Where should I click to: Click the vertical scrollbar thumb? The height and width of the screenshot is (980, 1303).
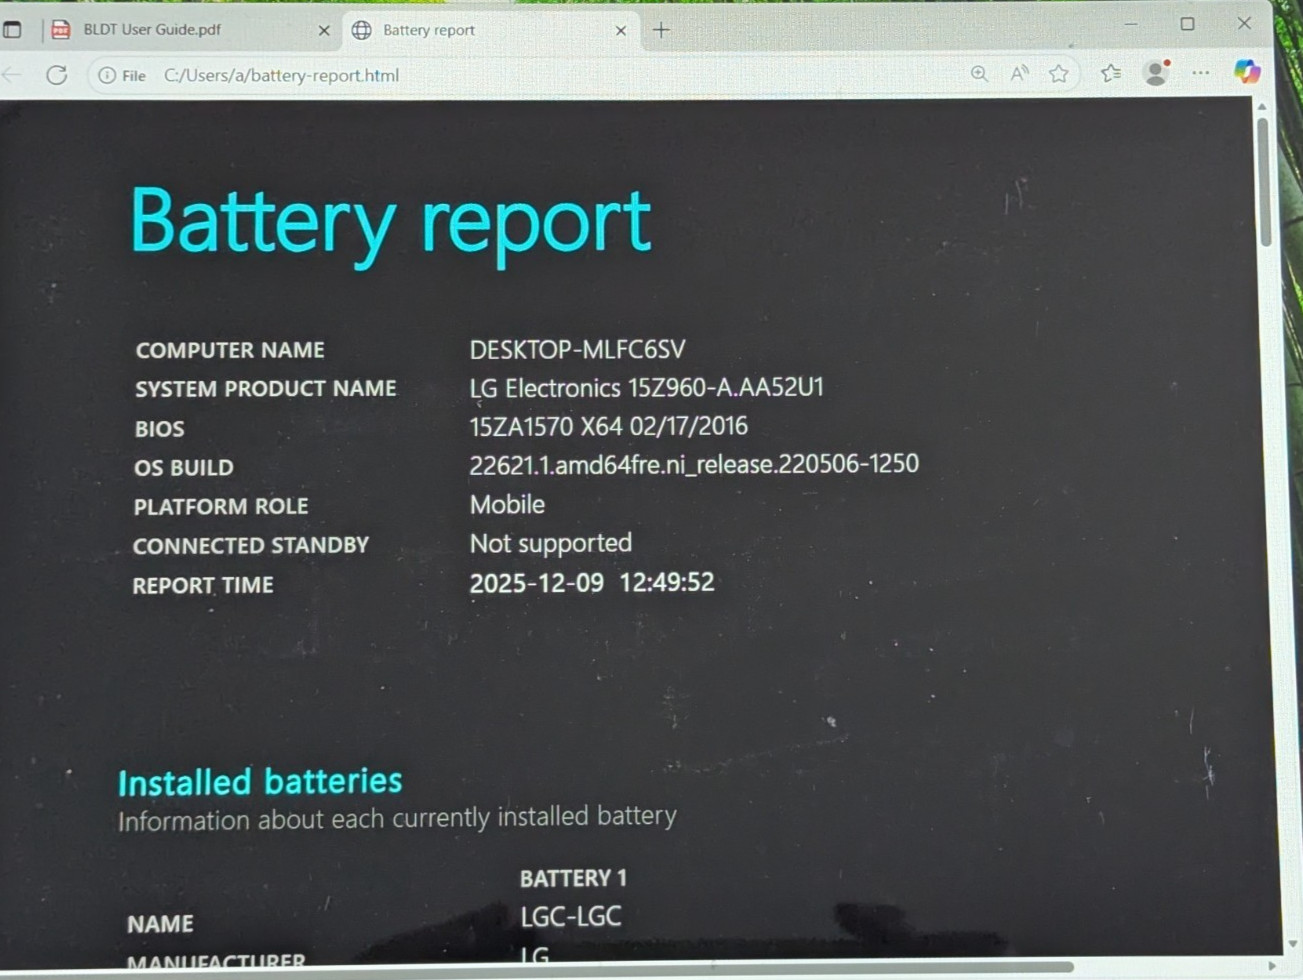coord(1264,180)
